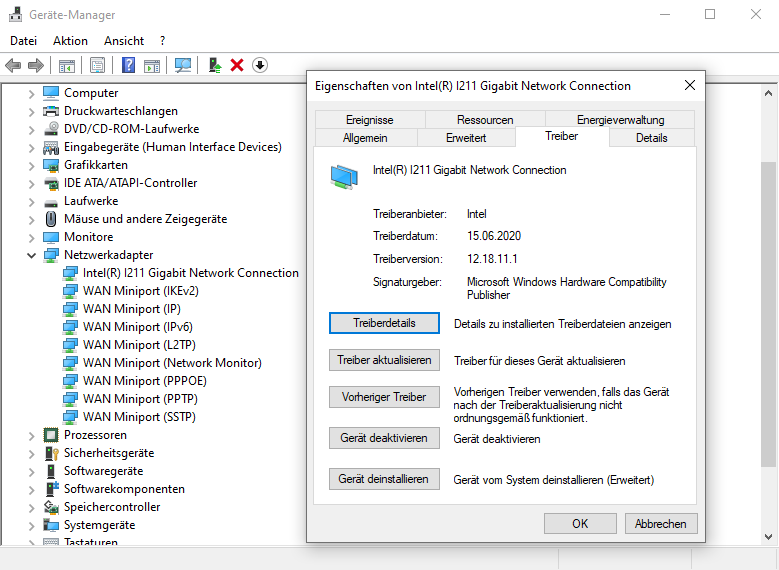
Task: Select the Prozessoren chip icon
Action: [x=51, y=435]
